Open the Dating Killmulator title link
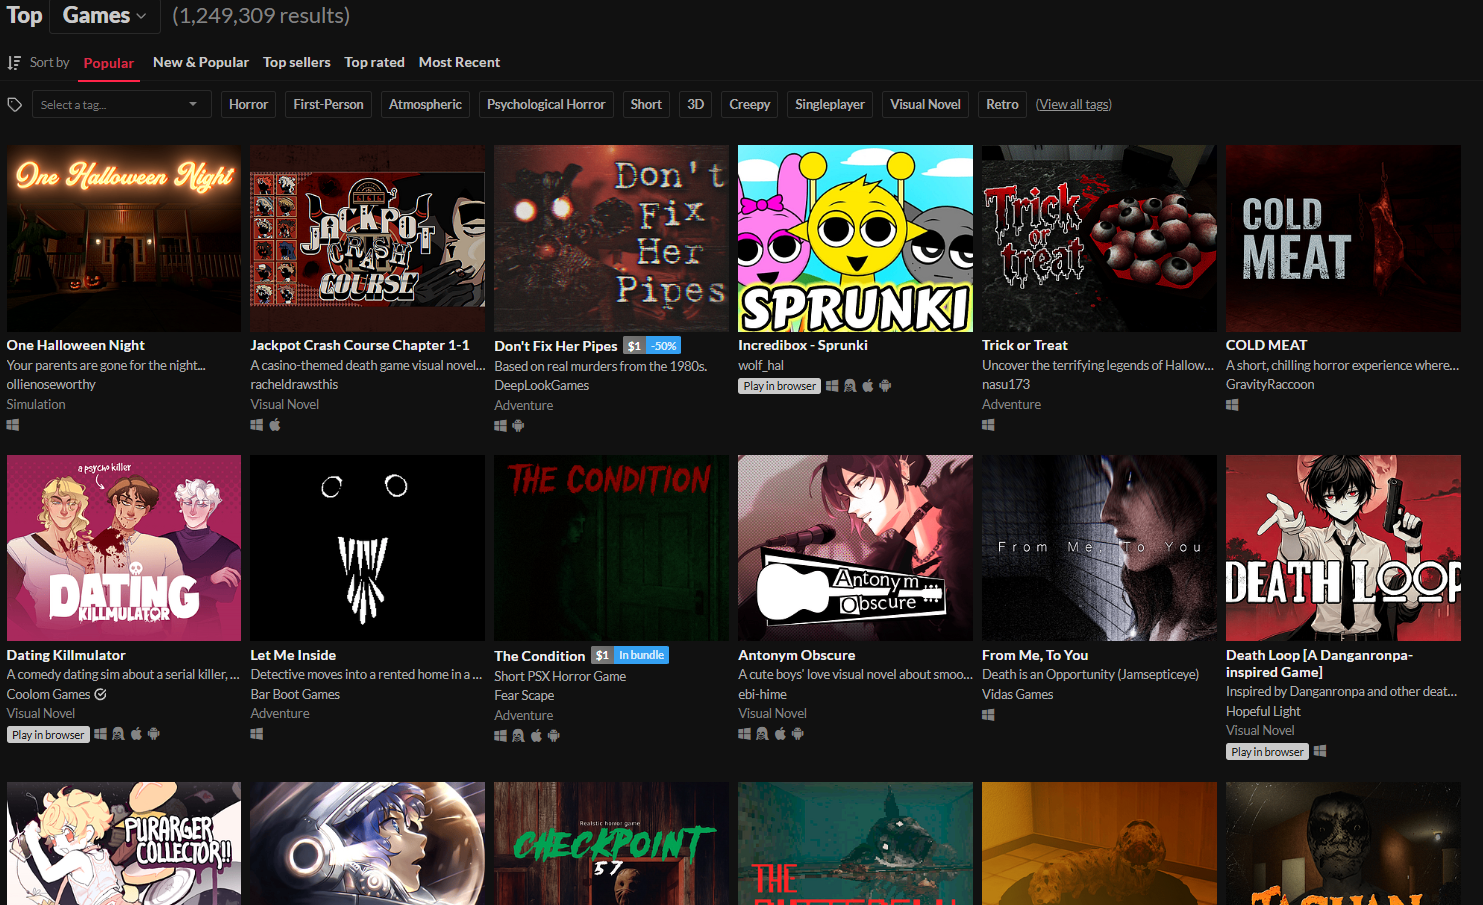The height and width of the screenshot is (905, 1483). pos(66,655)
